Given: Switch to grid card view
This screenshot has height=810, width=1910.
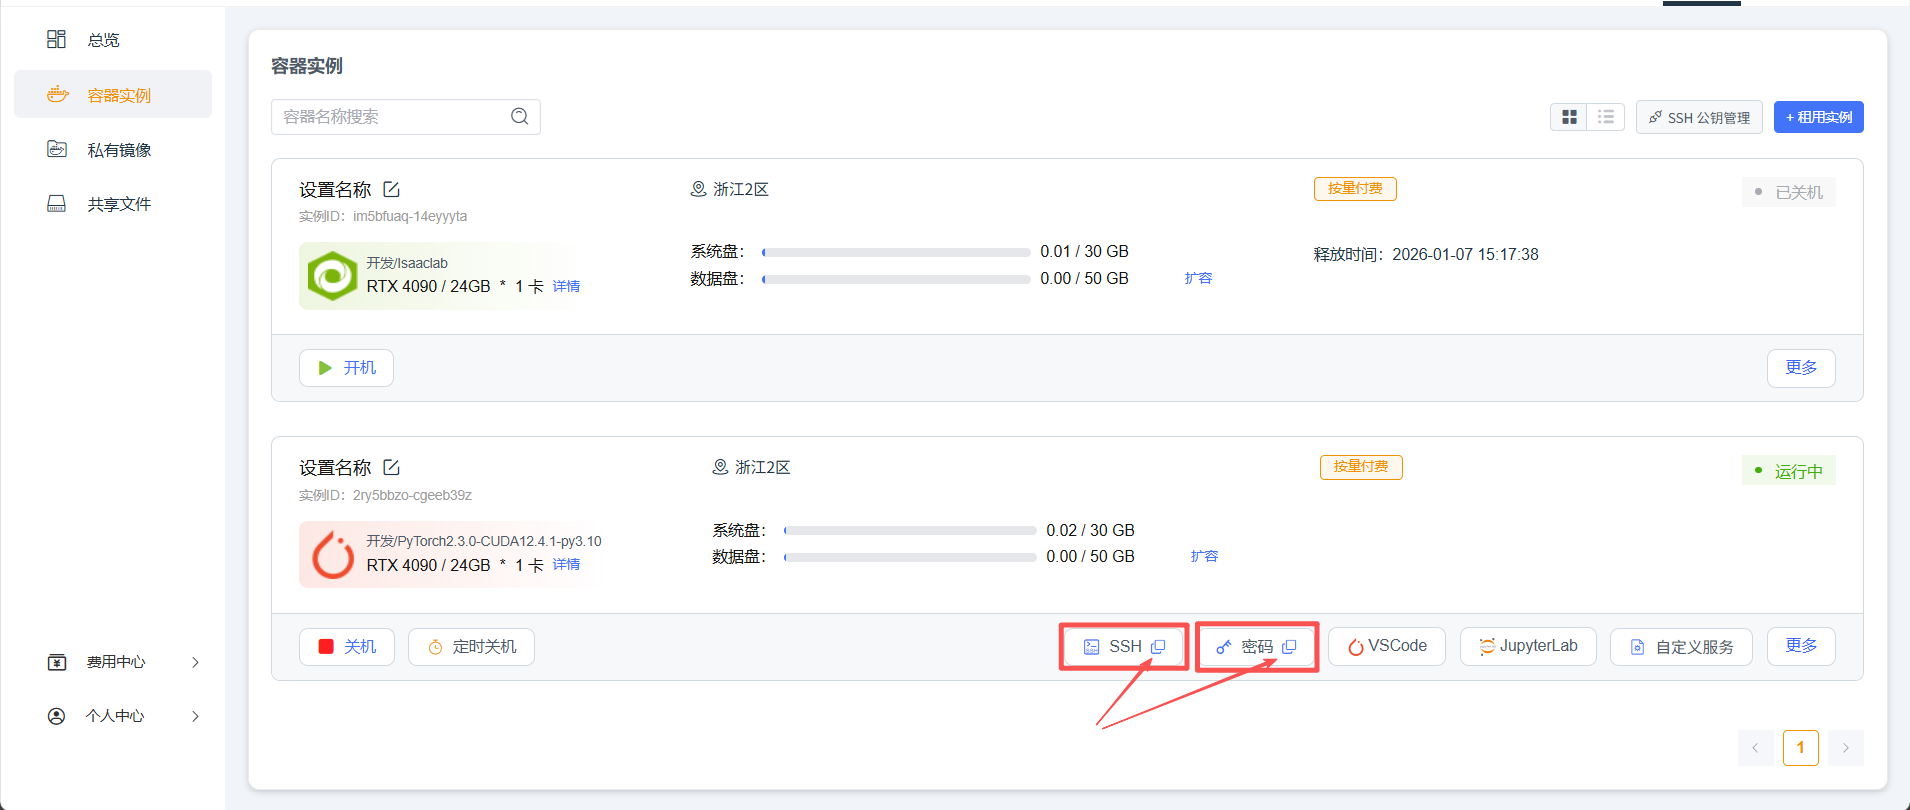Looking at the screenshot, I should coord(1569,117).
